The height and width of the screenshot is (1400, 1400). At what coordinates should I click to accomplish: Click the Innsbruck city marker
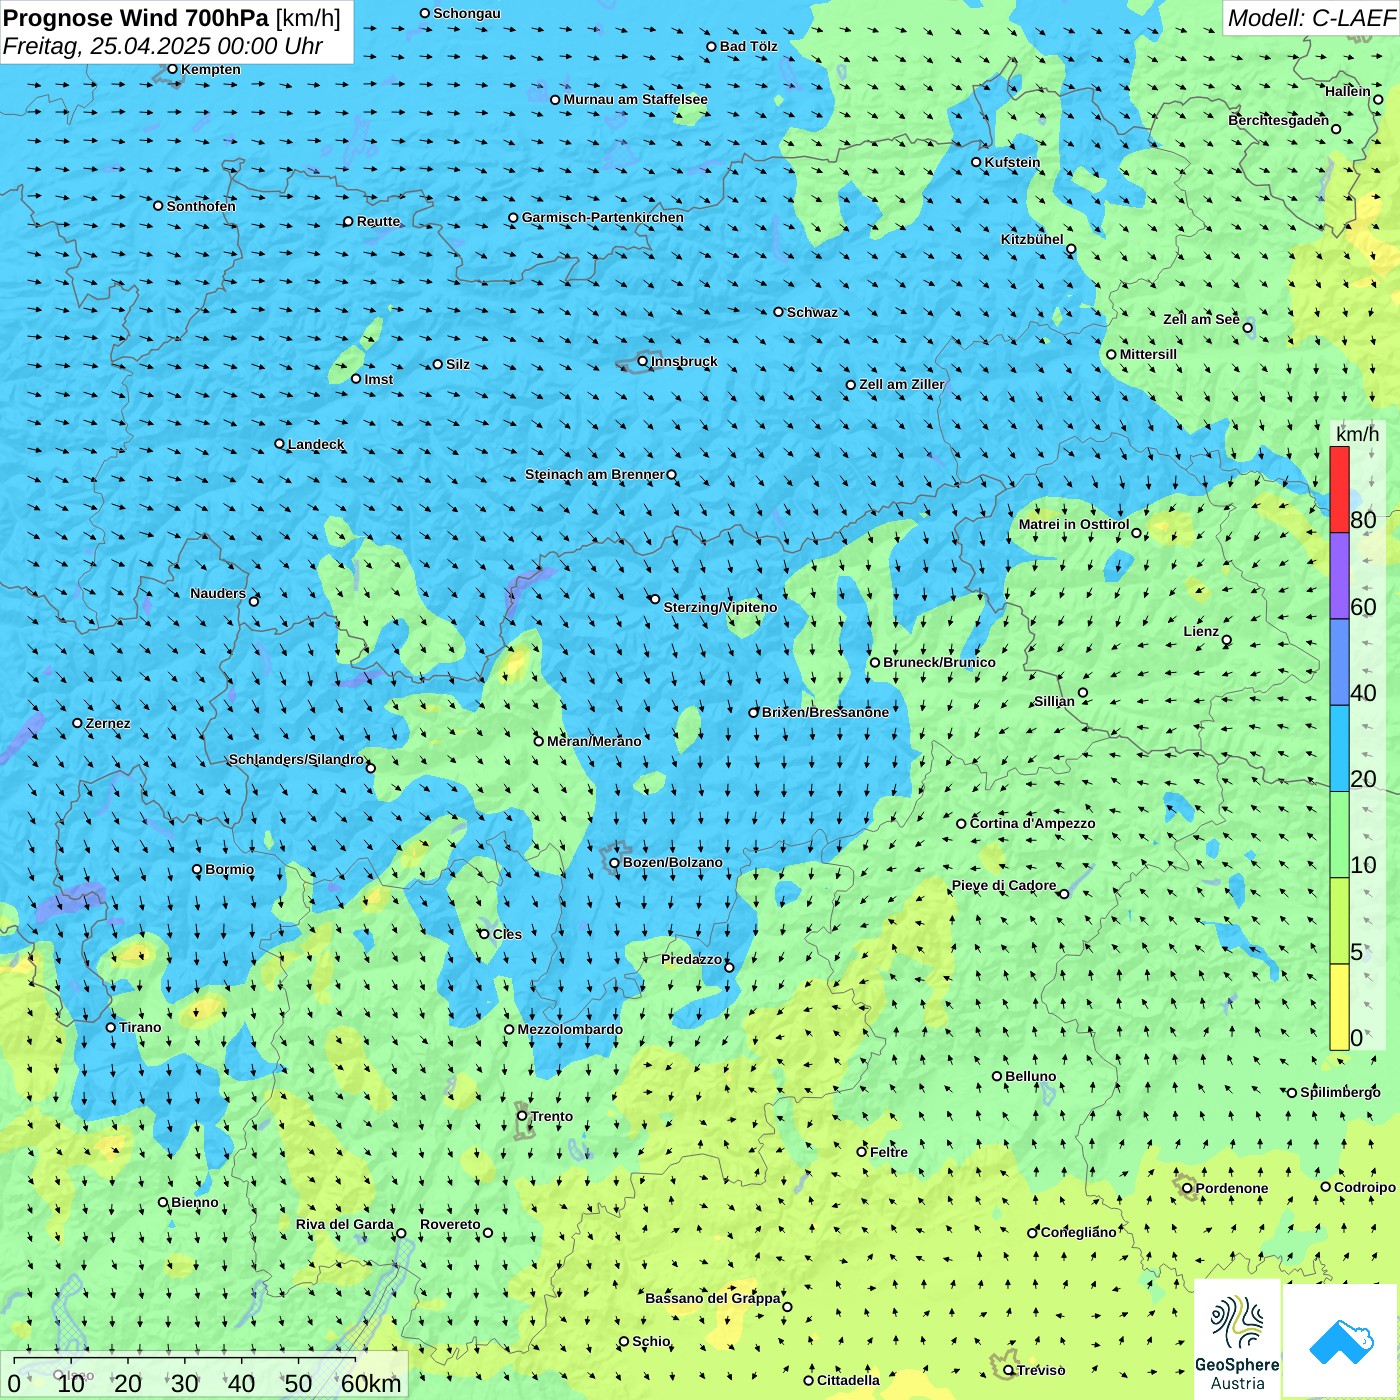(643, 361)
